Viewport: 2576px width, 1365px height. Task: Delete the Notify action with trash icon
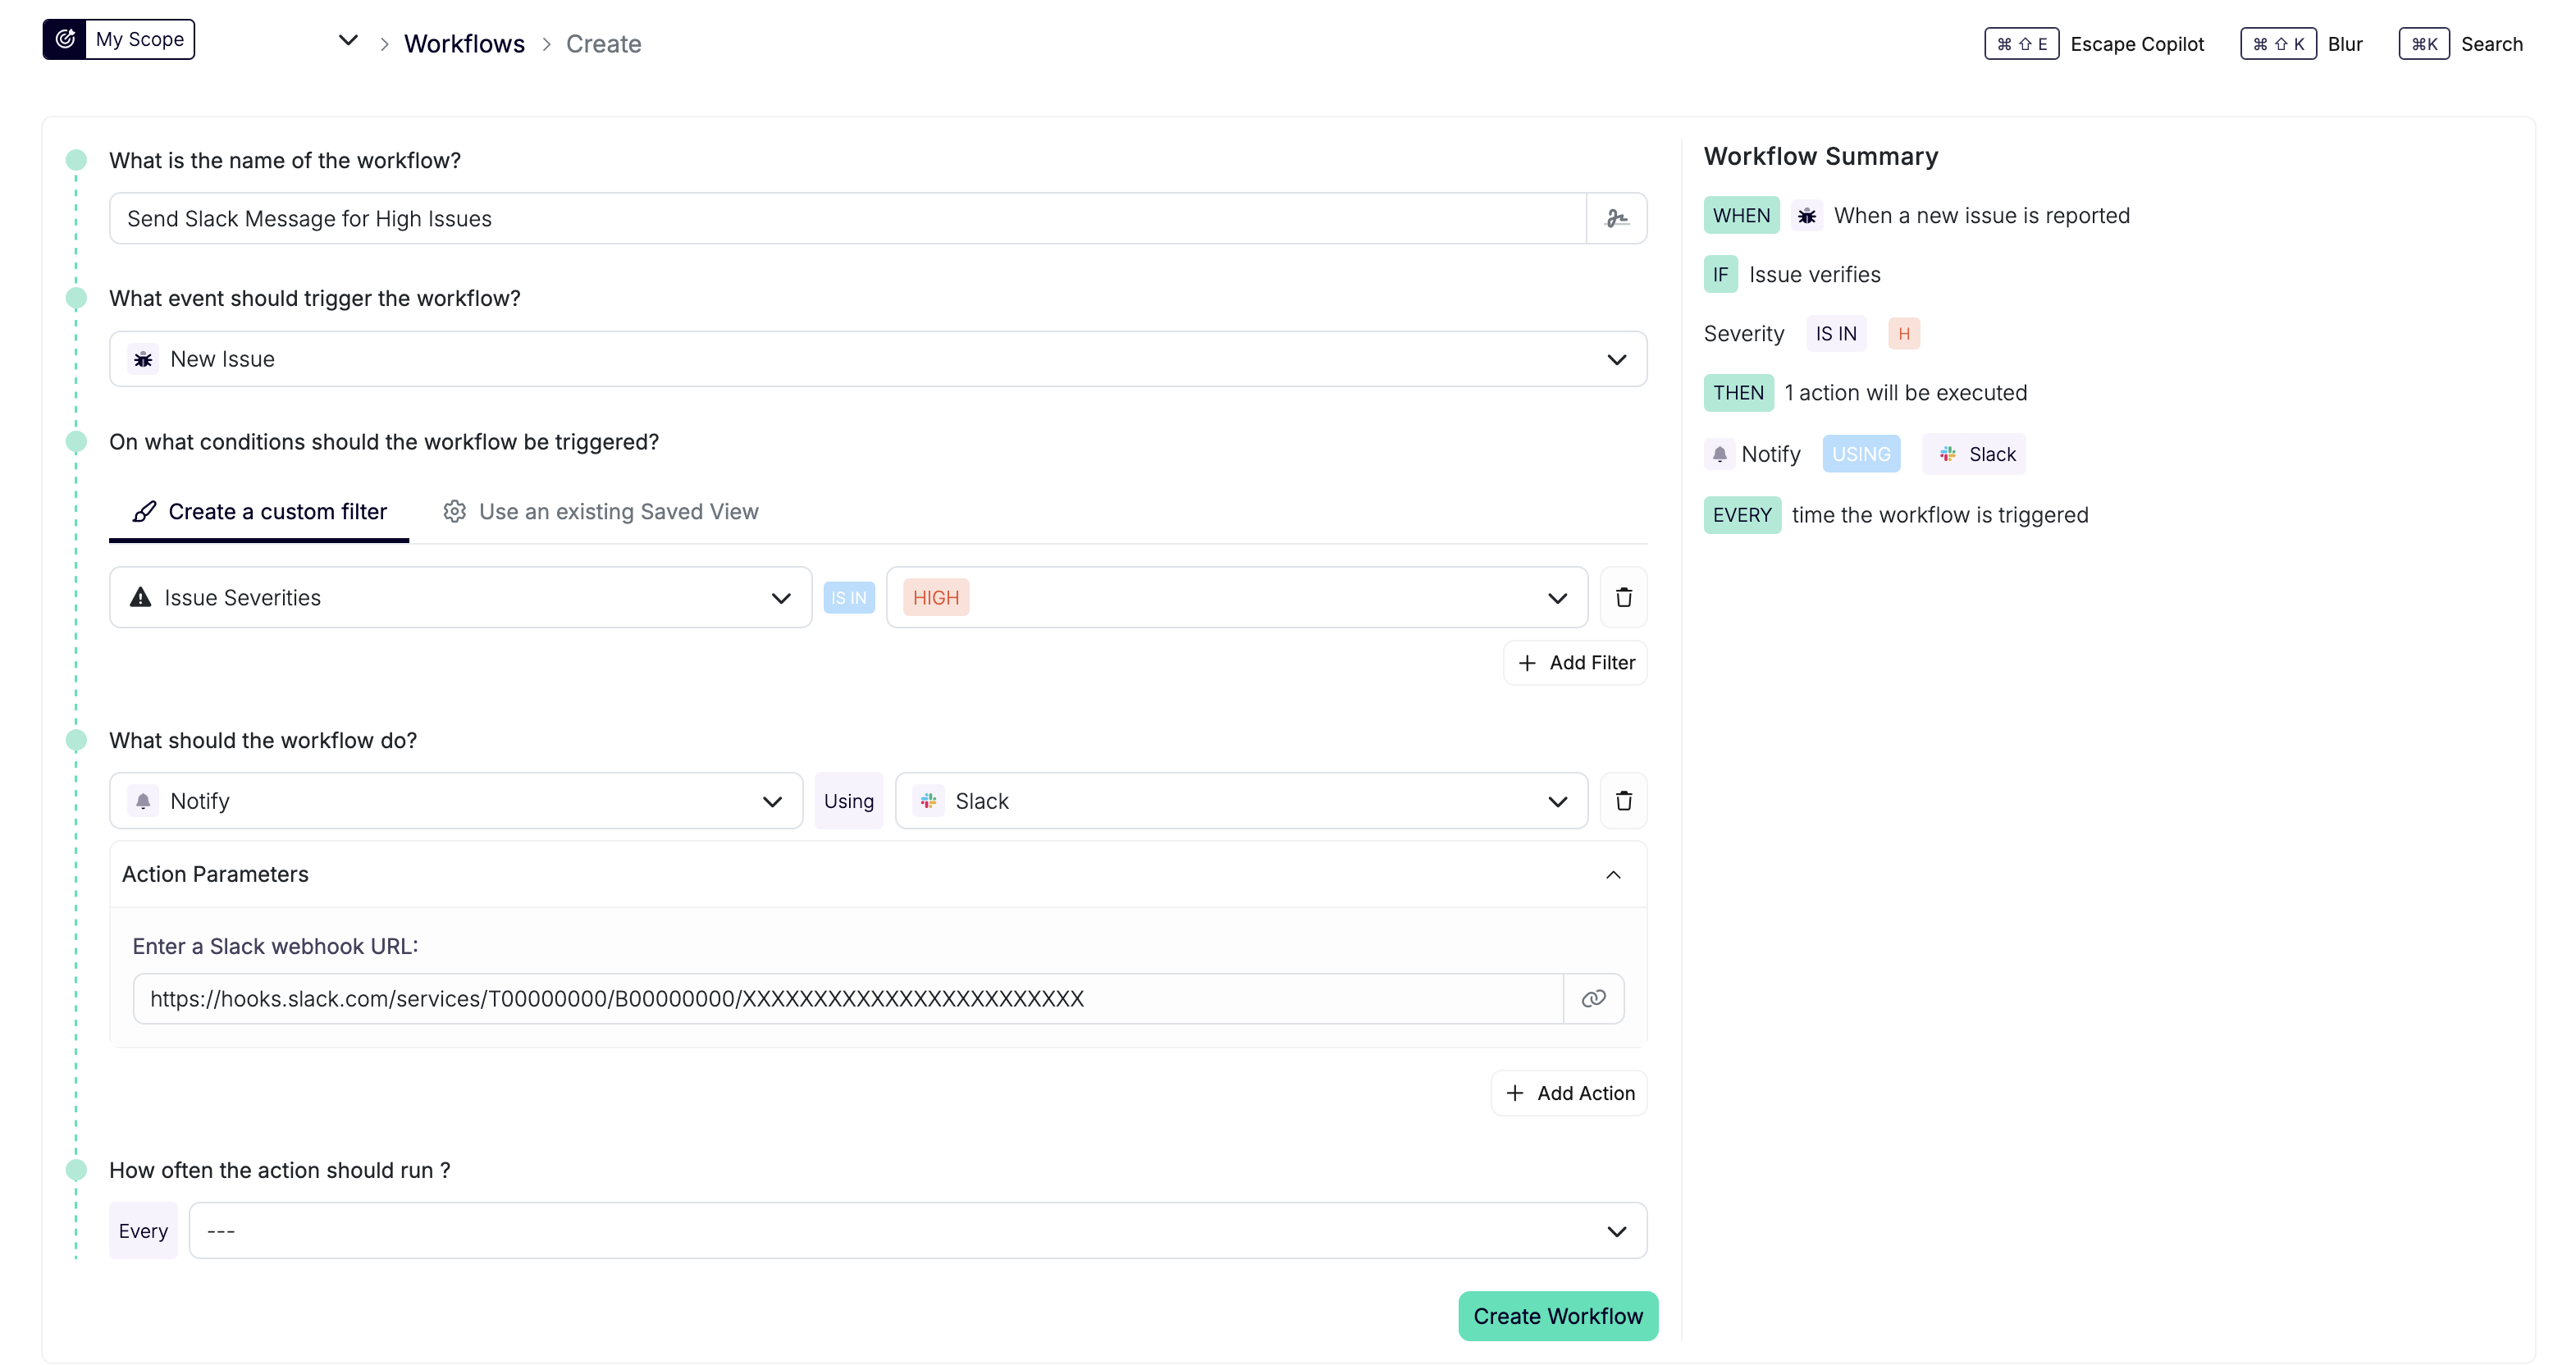(x=1623, y=800)
